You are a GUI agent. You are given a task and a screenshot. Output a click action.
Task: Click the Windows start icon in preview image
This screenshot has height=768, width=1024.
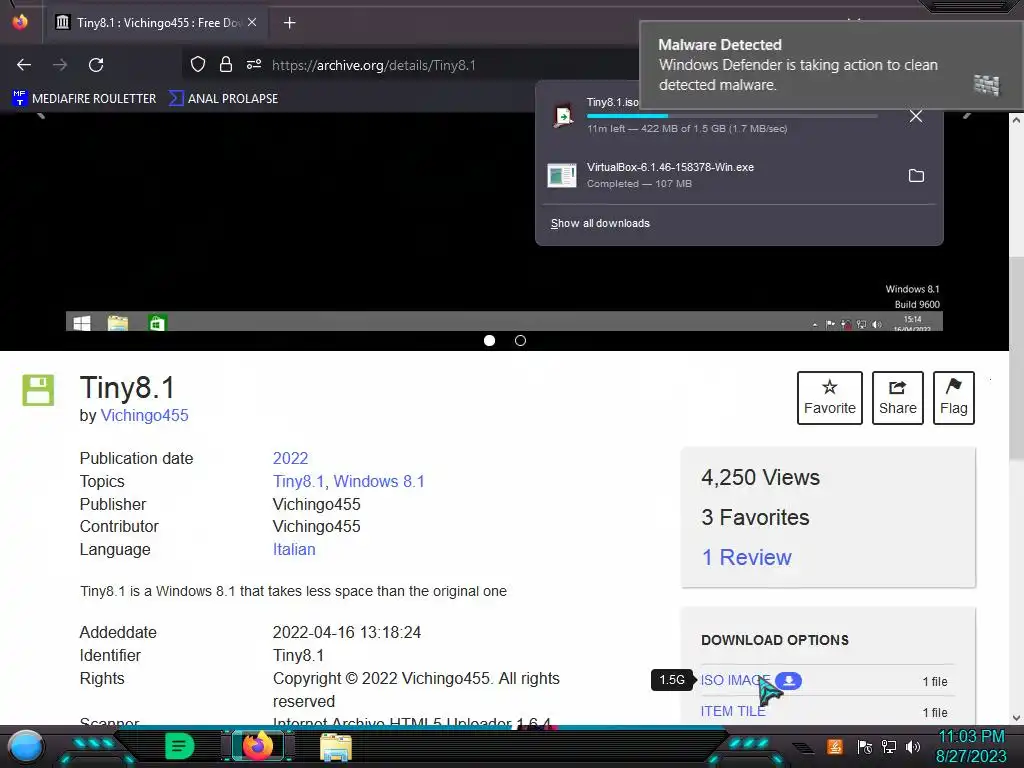point(82,323)
